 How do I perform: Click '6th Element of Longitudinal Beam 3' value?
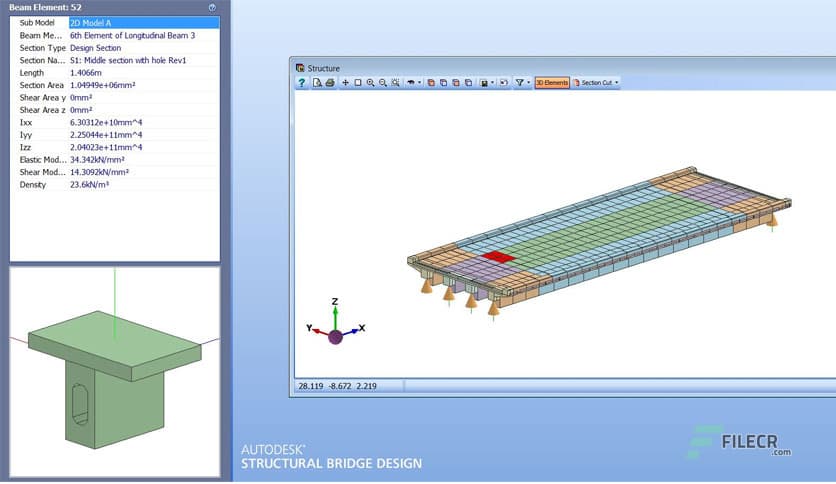(132, 35)
